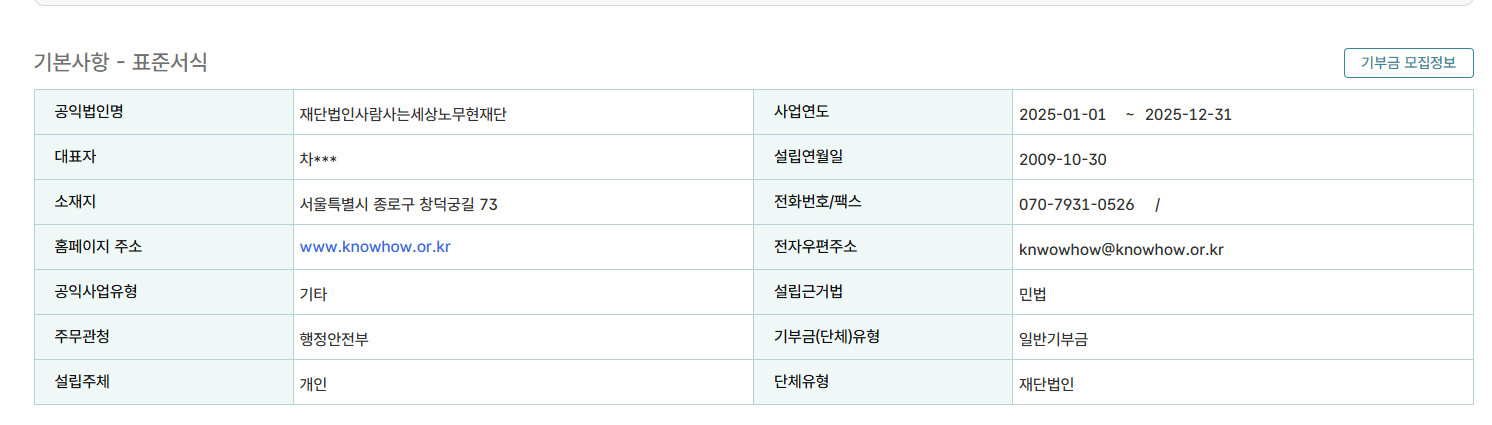Click the end date 2025-12-31
1492x425 pixels.
[1188, 114]
